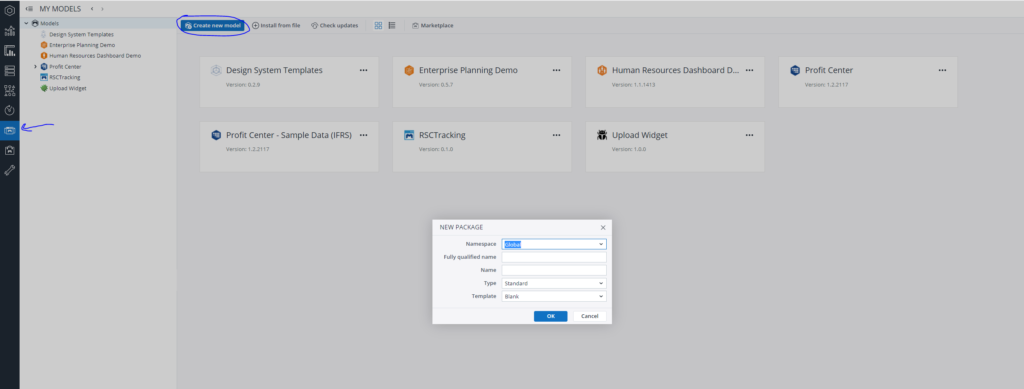Screen dimensions: 1024x389
Task: Collapse the navigation panel via header icon
Action: (29, 8)
